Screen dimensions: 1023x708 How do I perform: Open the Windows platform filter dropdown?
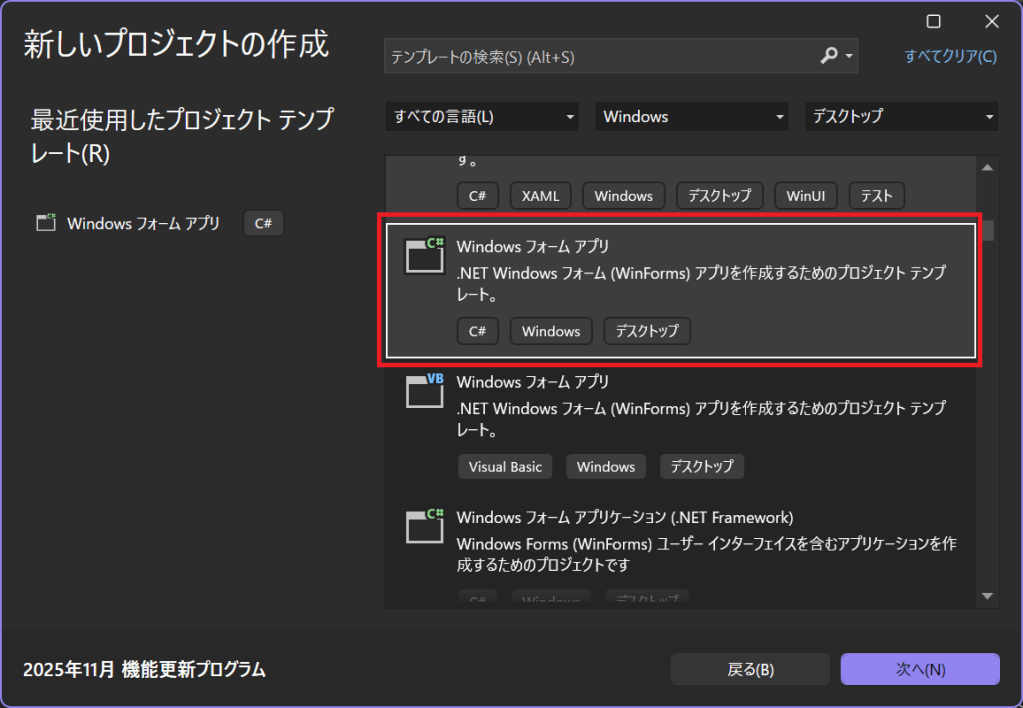point(692,117)
